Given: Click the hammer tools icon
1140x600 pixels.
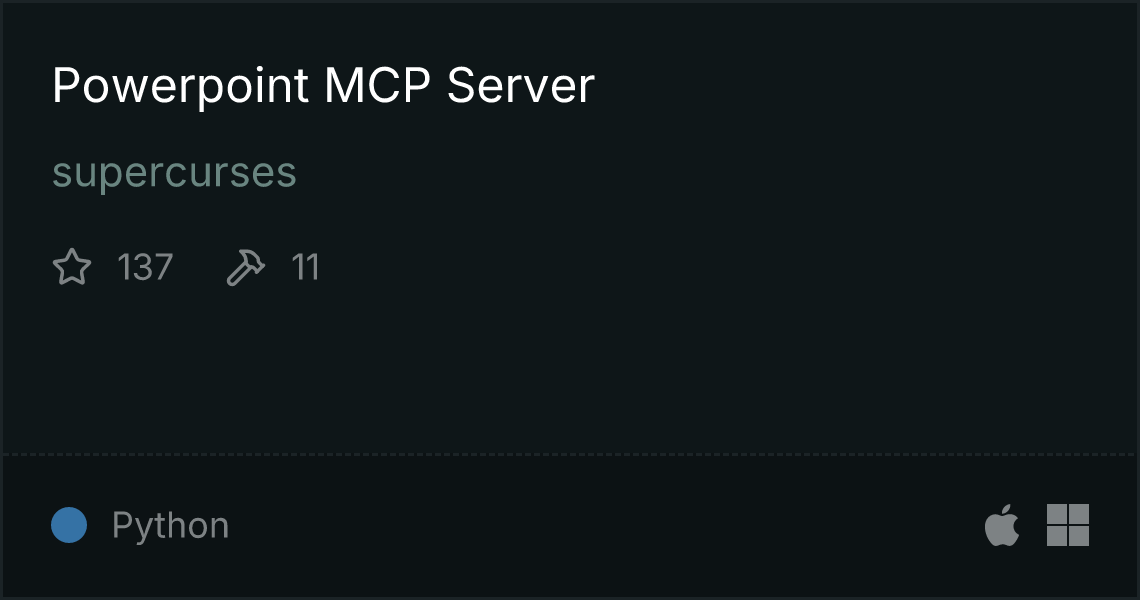Looking at the screenshot, I should tap(246, 267).
